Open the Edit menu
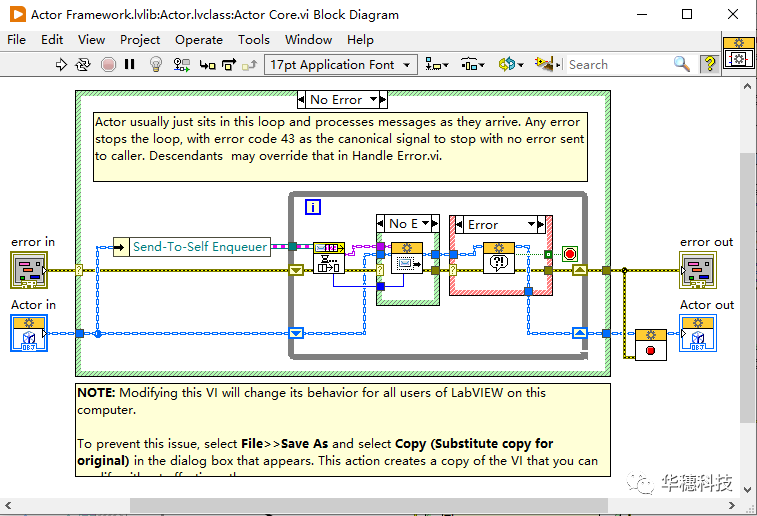This screenshot has width=757, height=516. [x=52, y=40]
